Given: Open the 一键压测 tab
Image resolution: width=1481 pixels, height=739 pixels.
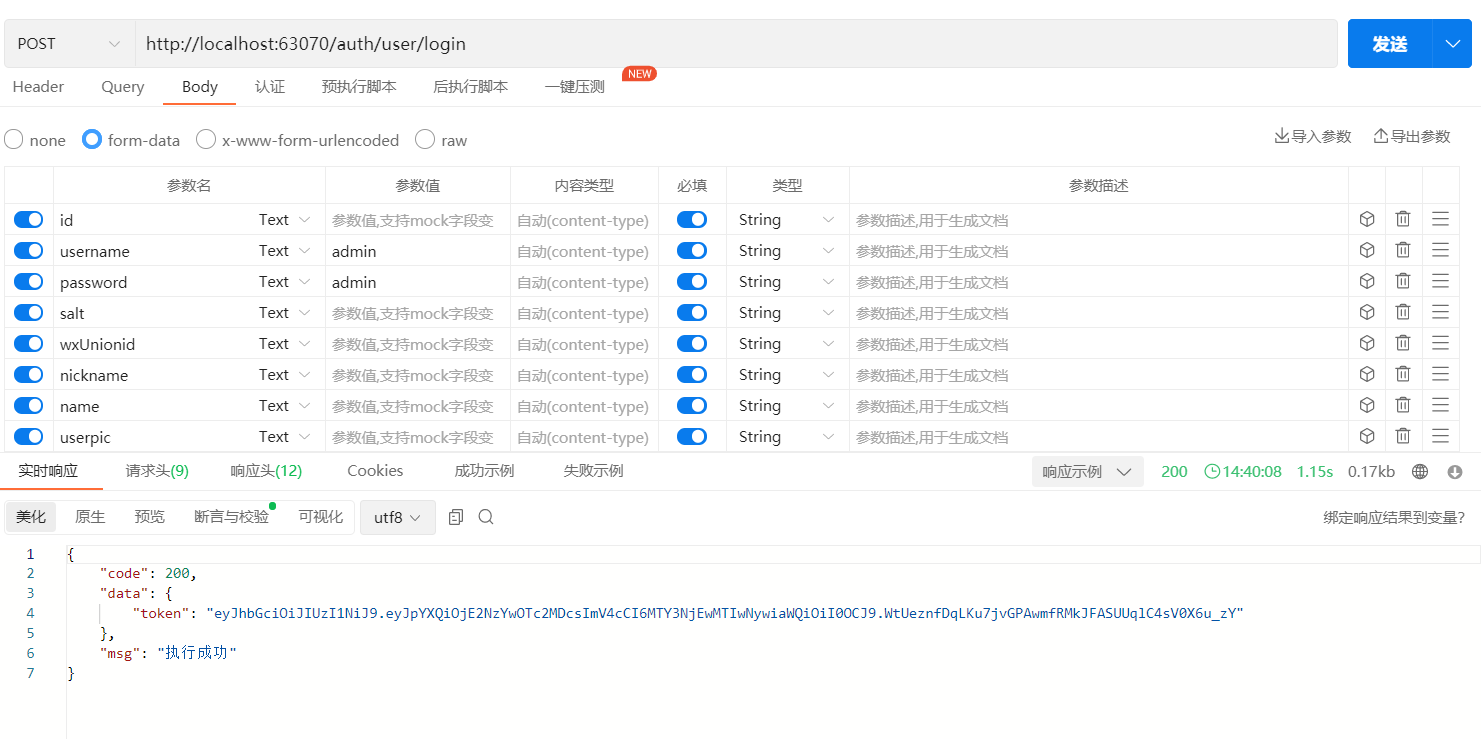Looking at the screenshot, I should tap(575, 87).
